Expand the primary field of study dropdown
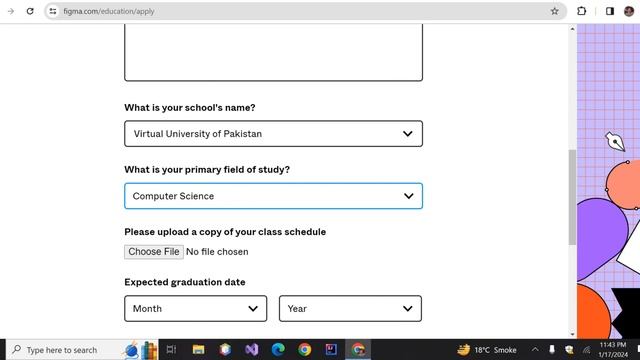The width and height of the screenshot is (640, 360). point(273,196)
